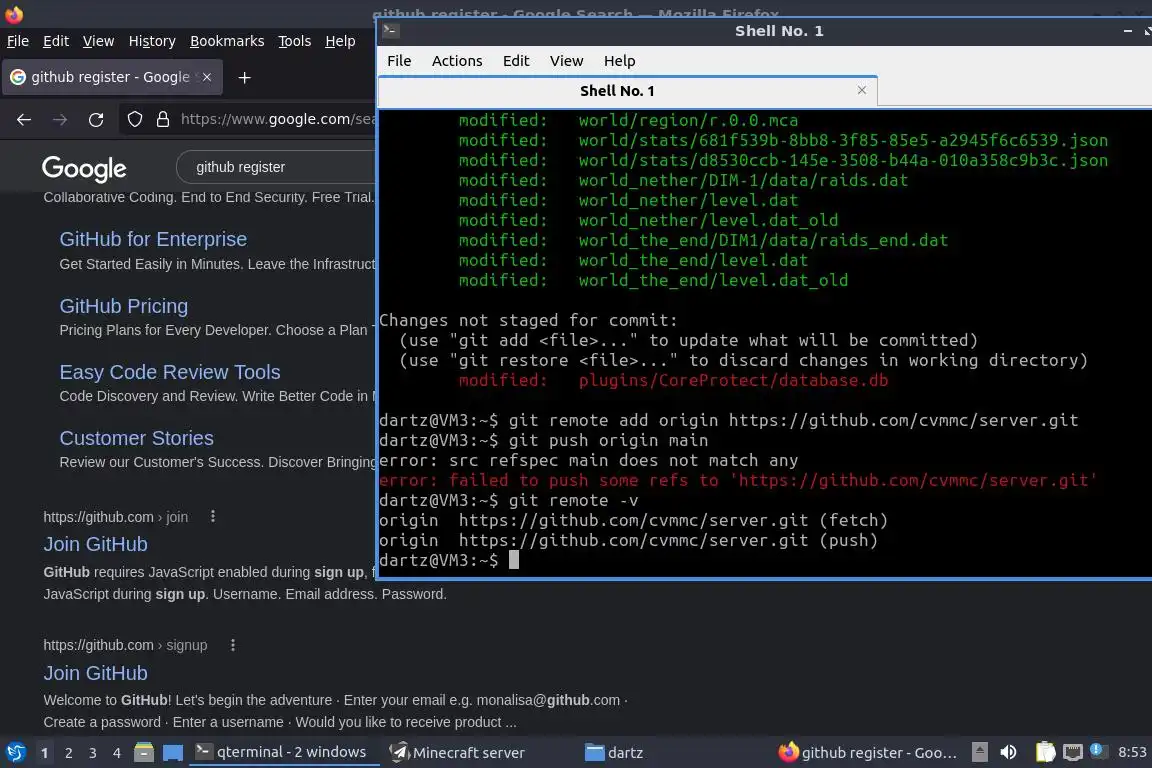This screenshot has width=1152, height=768.
Task: Click the Firefox logo in title bar
Action: point(14,14)
